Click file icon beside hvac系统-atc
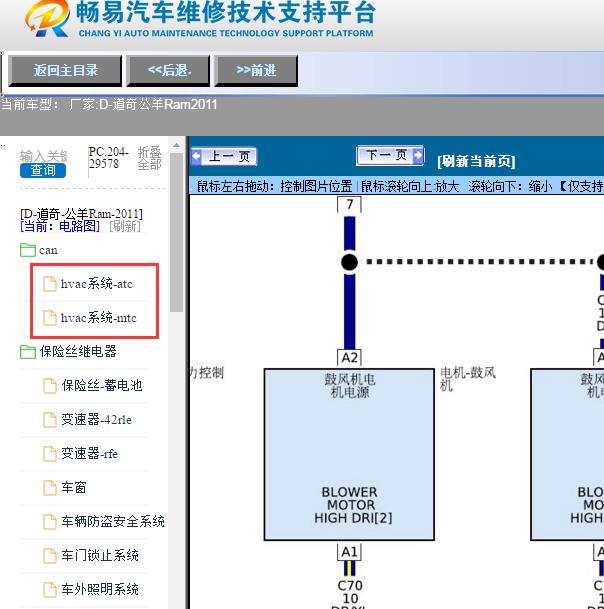Image resolution: width=604 pixels, height=609 pixels. (49, 284)
